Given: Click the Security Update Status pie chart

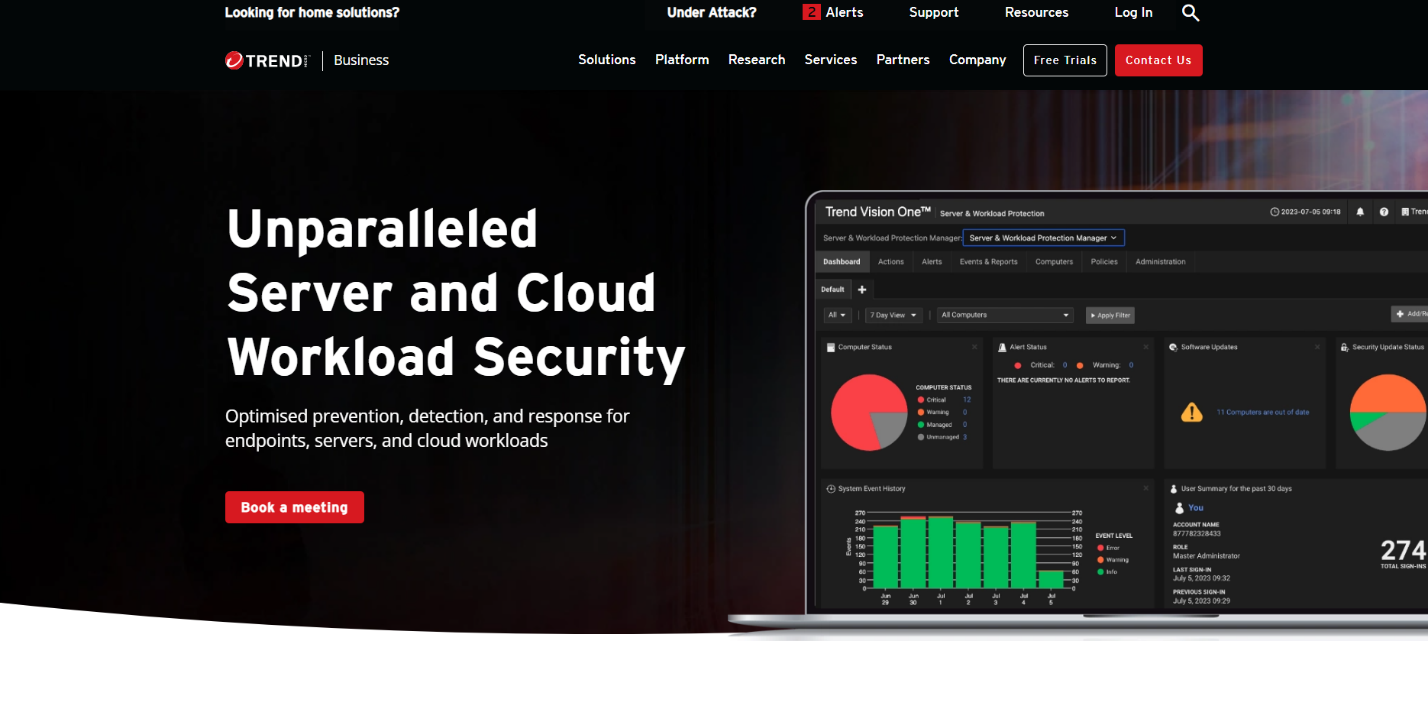Looking at the screenshot, I should 1388,413.
